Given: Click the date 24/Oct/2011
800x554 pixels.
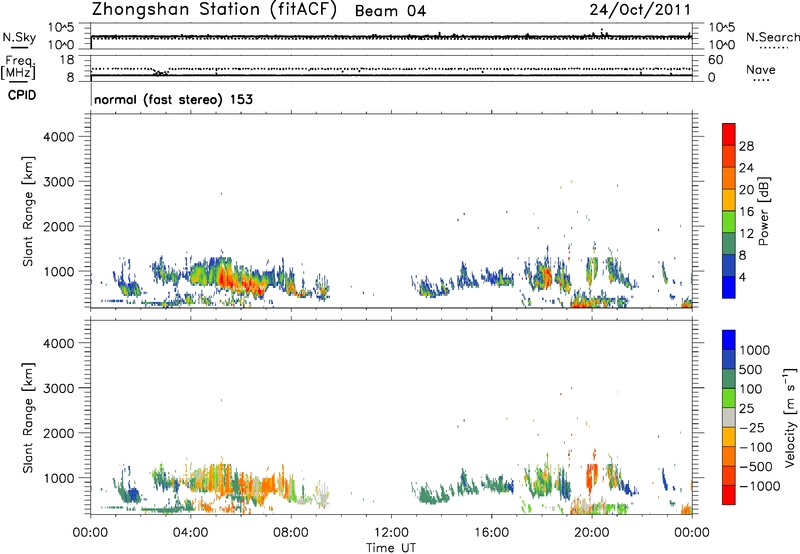Looking at the screenshot, I should pyautogui.click(x=640, y=10).
